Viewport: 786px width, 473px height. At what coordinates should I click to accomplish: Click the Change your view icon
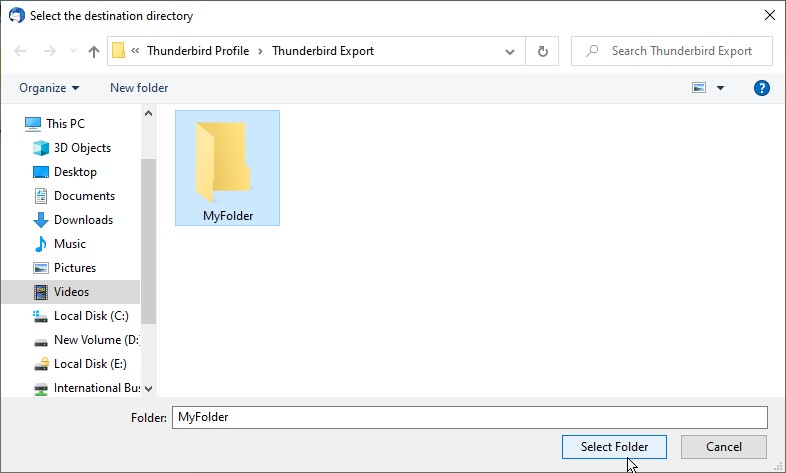[700, 88]
